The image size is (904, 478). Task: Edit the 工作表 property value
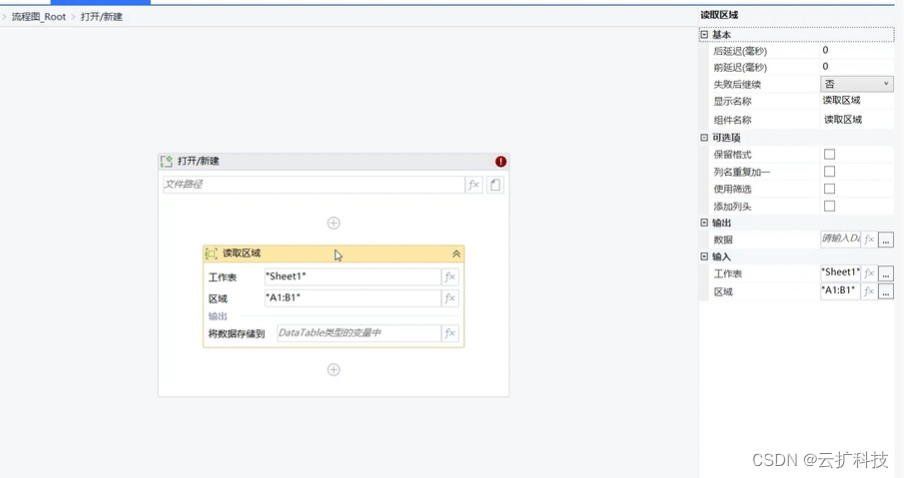click(841, 273)
